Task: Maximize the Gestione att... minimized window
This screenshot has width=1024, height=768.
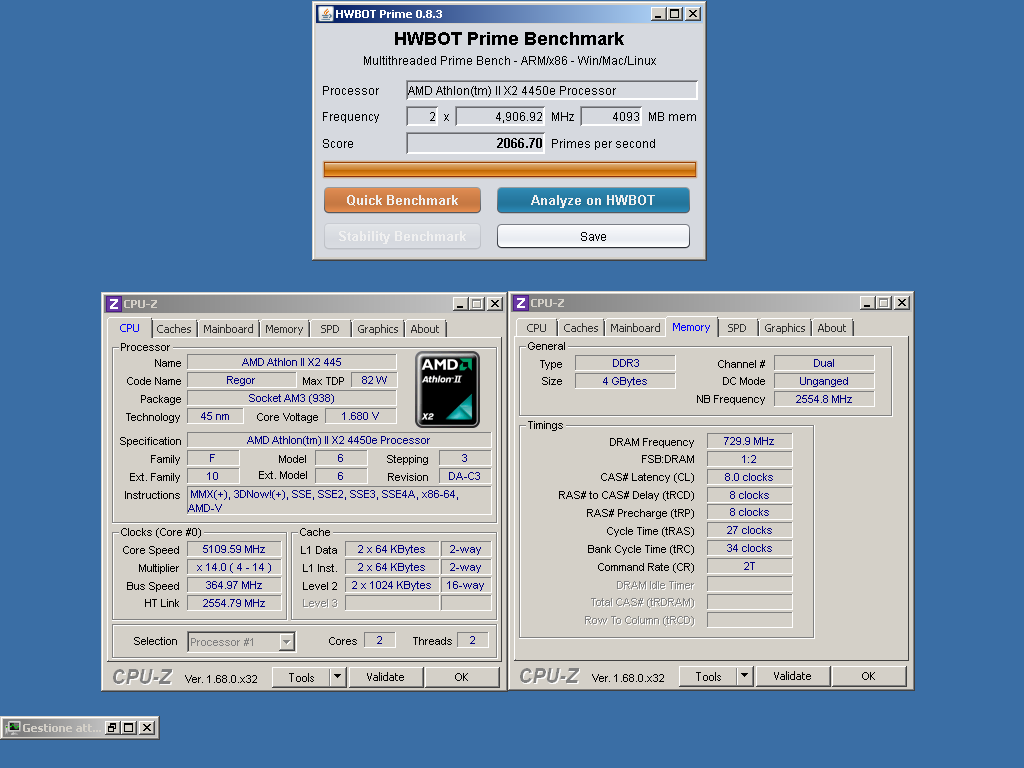Action: coord(129,728)
